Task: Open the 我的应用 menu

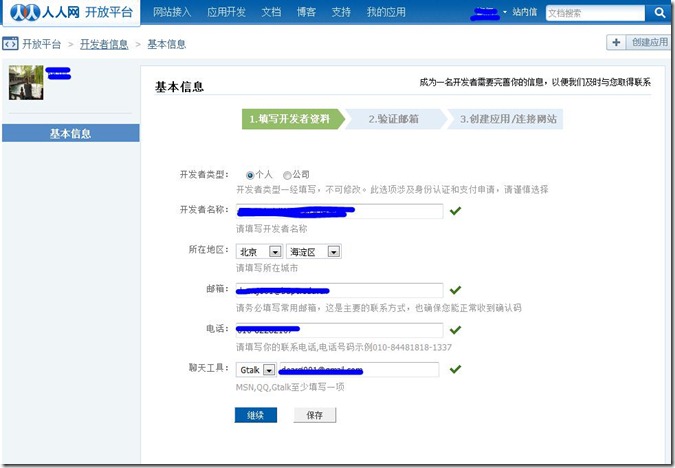Action: click(x=386, y=12)
